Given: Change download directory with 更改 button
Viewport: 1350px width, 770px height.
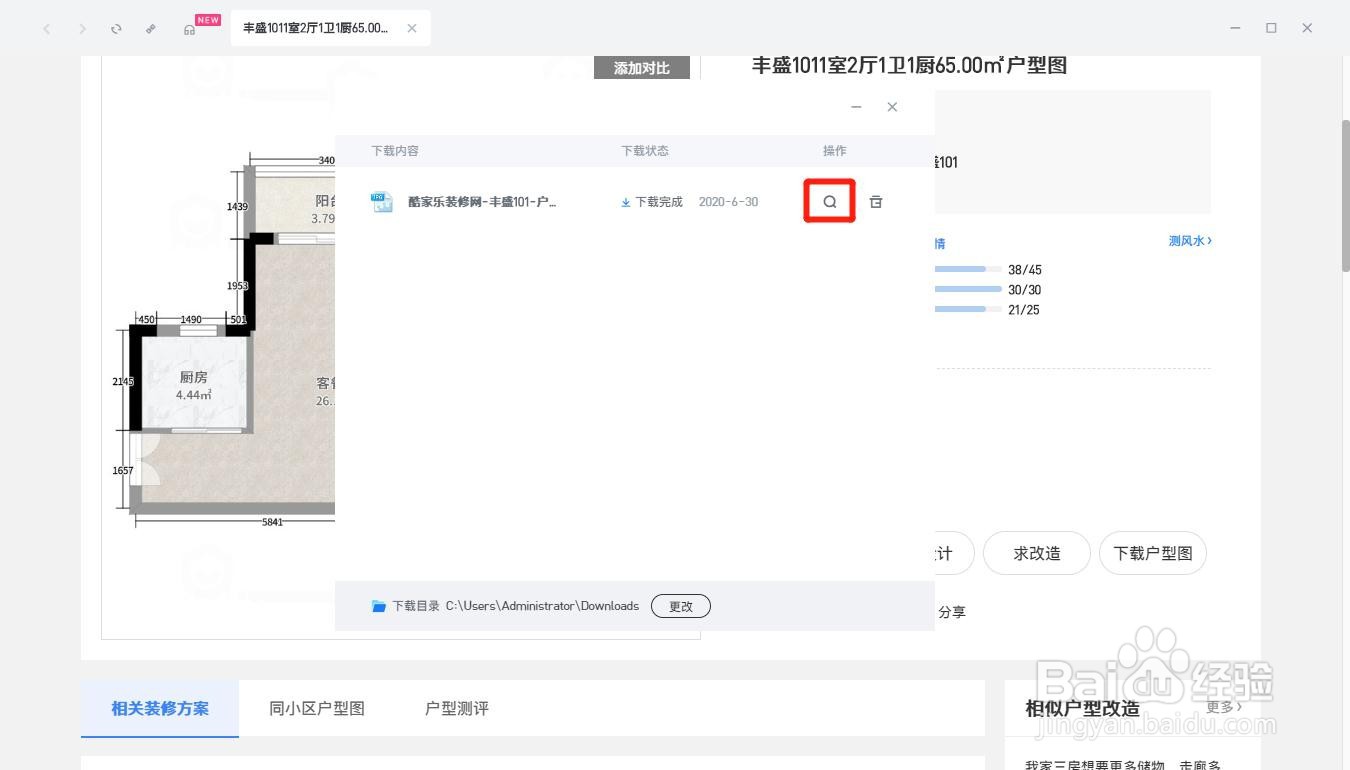Looking at the screenshot, I should coord(681,606).
